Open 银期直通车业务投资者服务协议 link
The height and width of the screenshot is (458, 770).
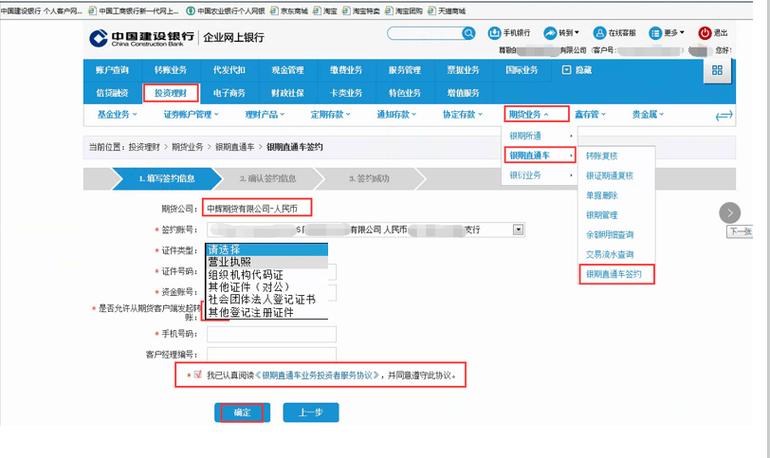pos(317,375)
